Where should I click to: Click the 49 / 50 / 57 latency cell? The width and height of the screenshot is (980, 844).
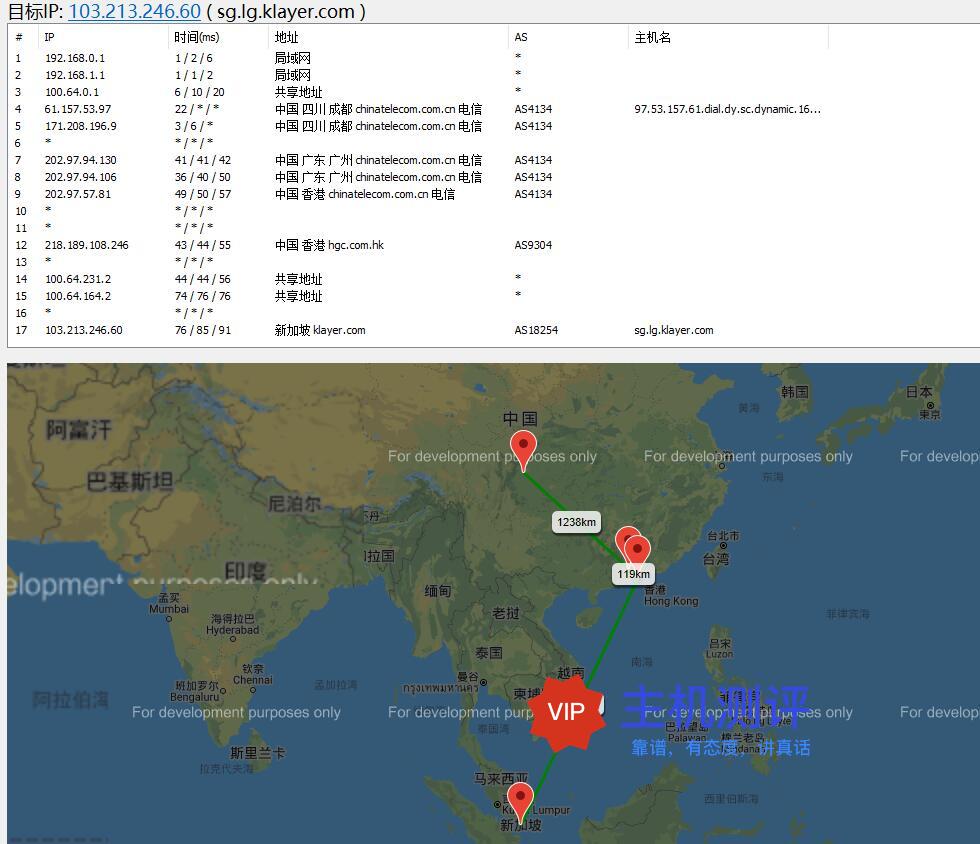click(x=202, y=194)
